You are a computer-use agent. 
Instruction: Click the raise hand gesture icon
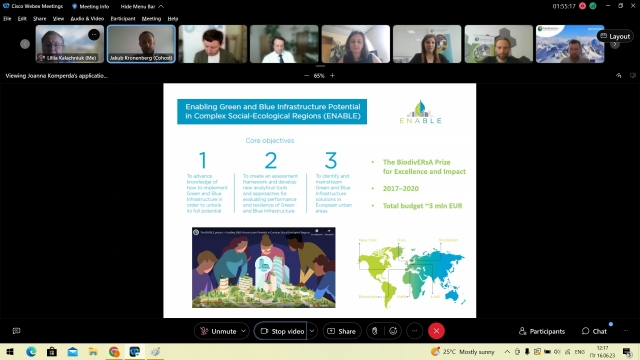[x=375, y=331]
